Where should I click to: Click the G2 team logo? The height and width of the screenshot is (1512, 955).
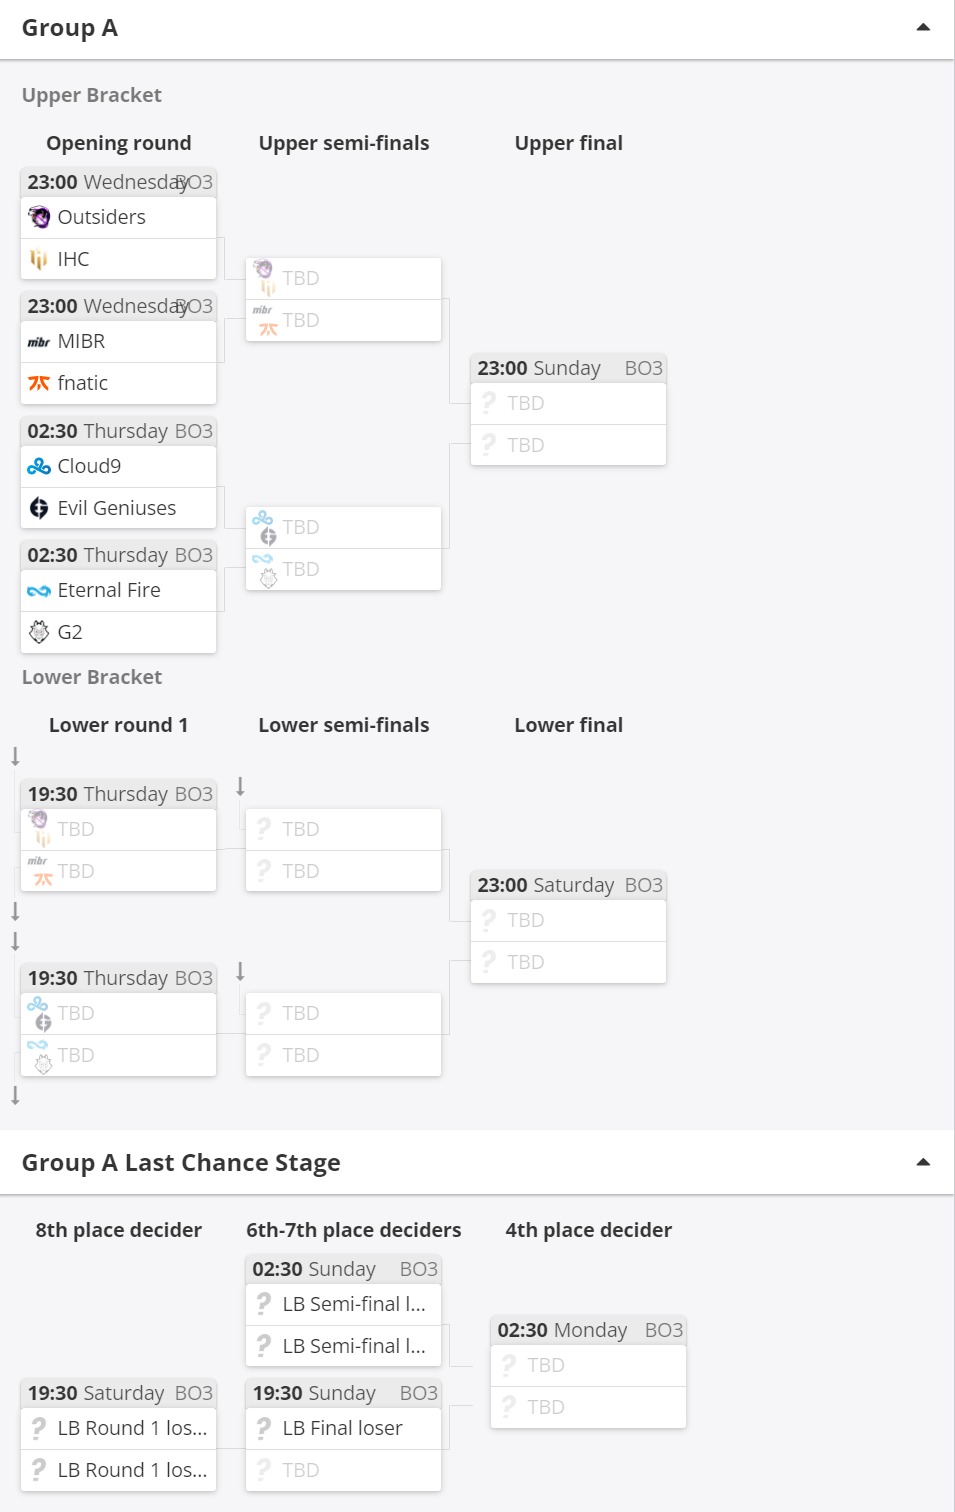pyautogui.click(x=39, y=632)
